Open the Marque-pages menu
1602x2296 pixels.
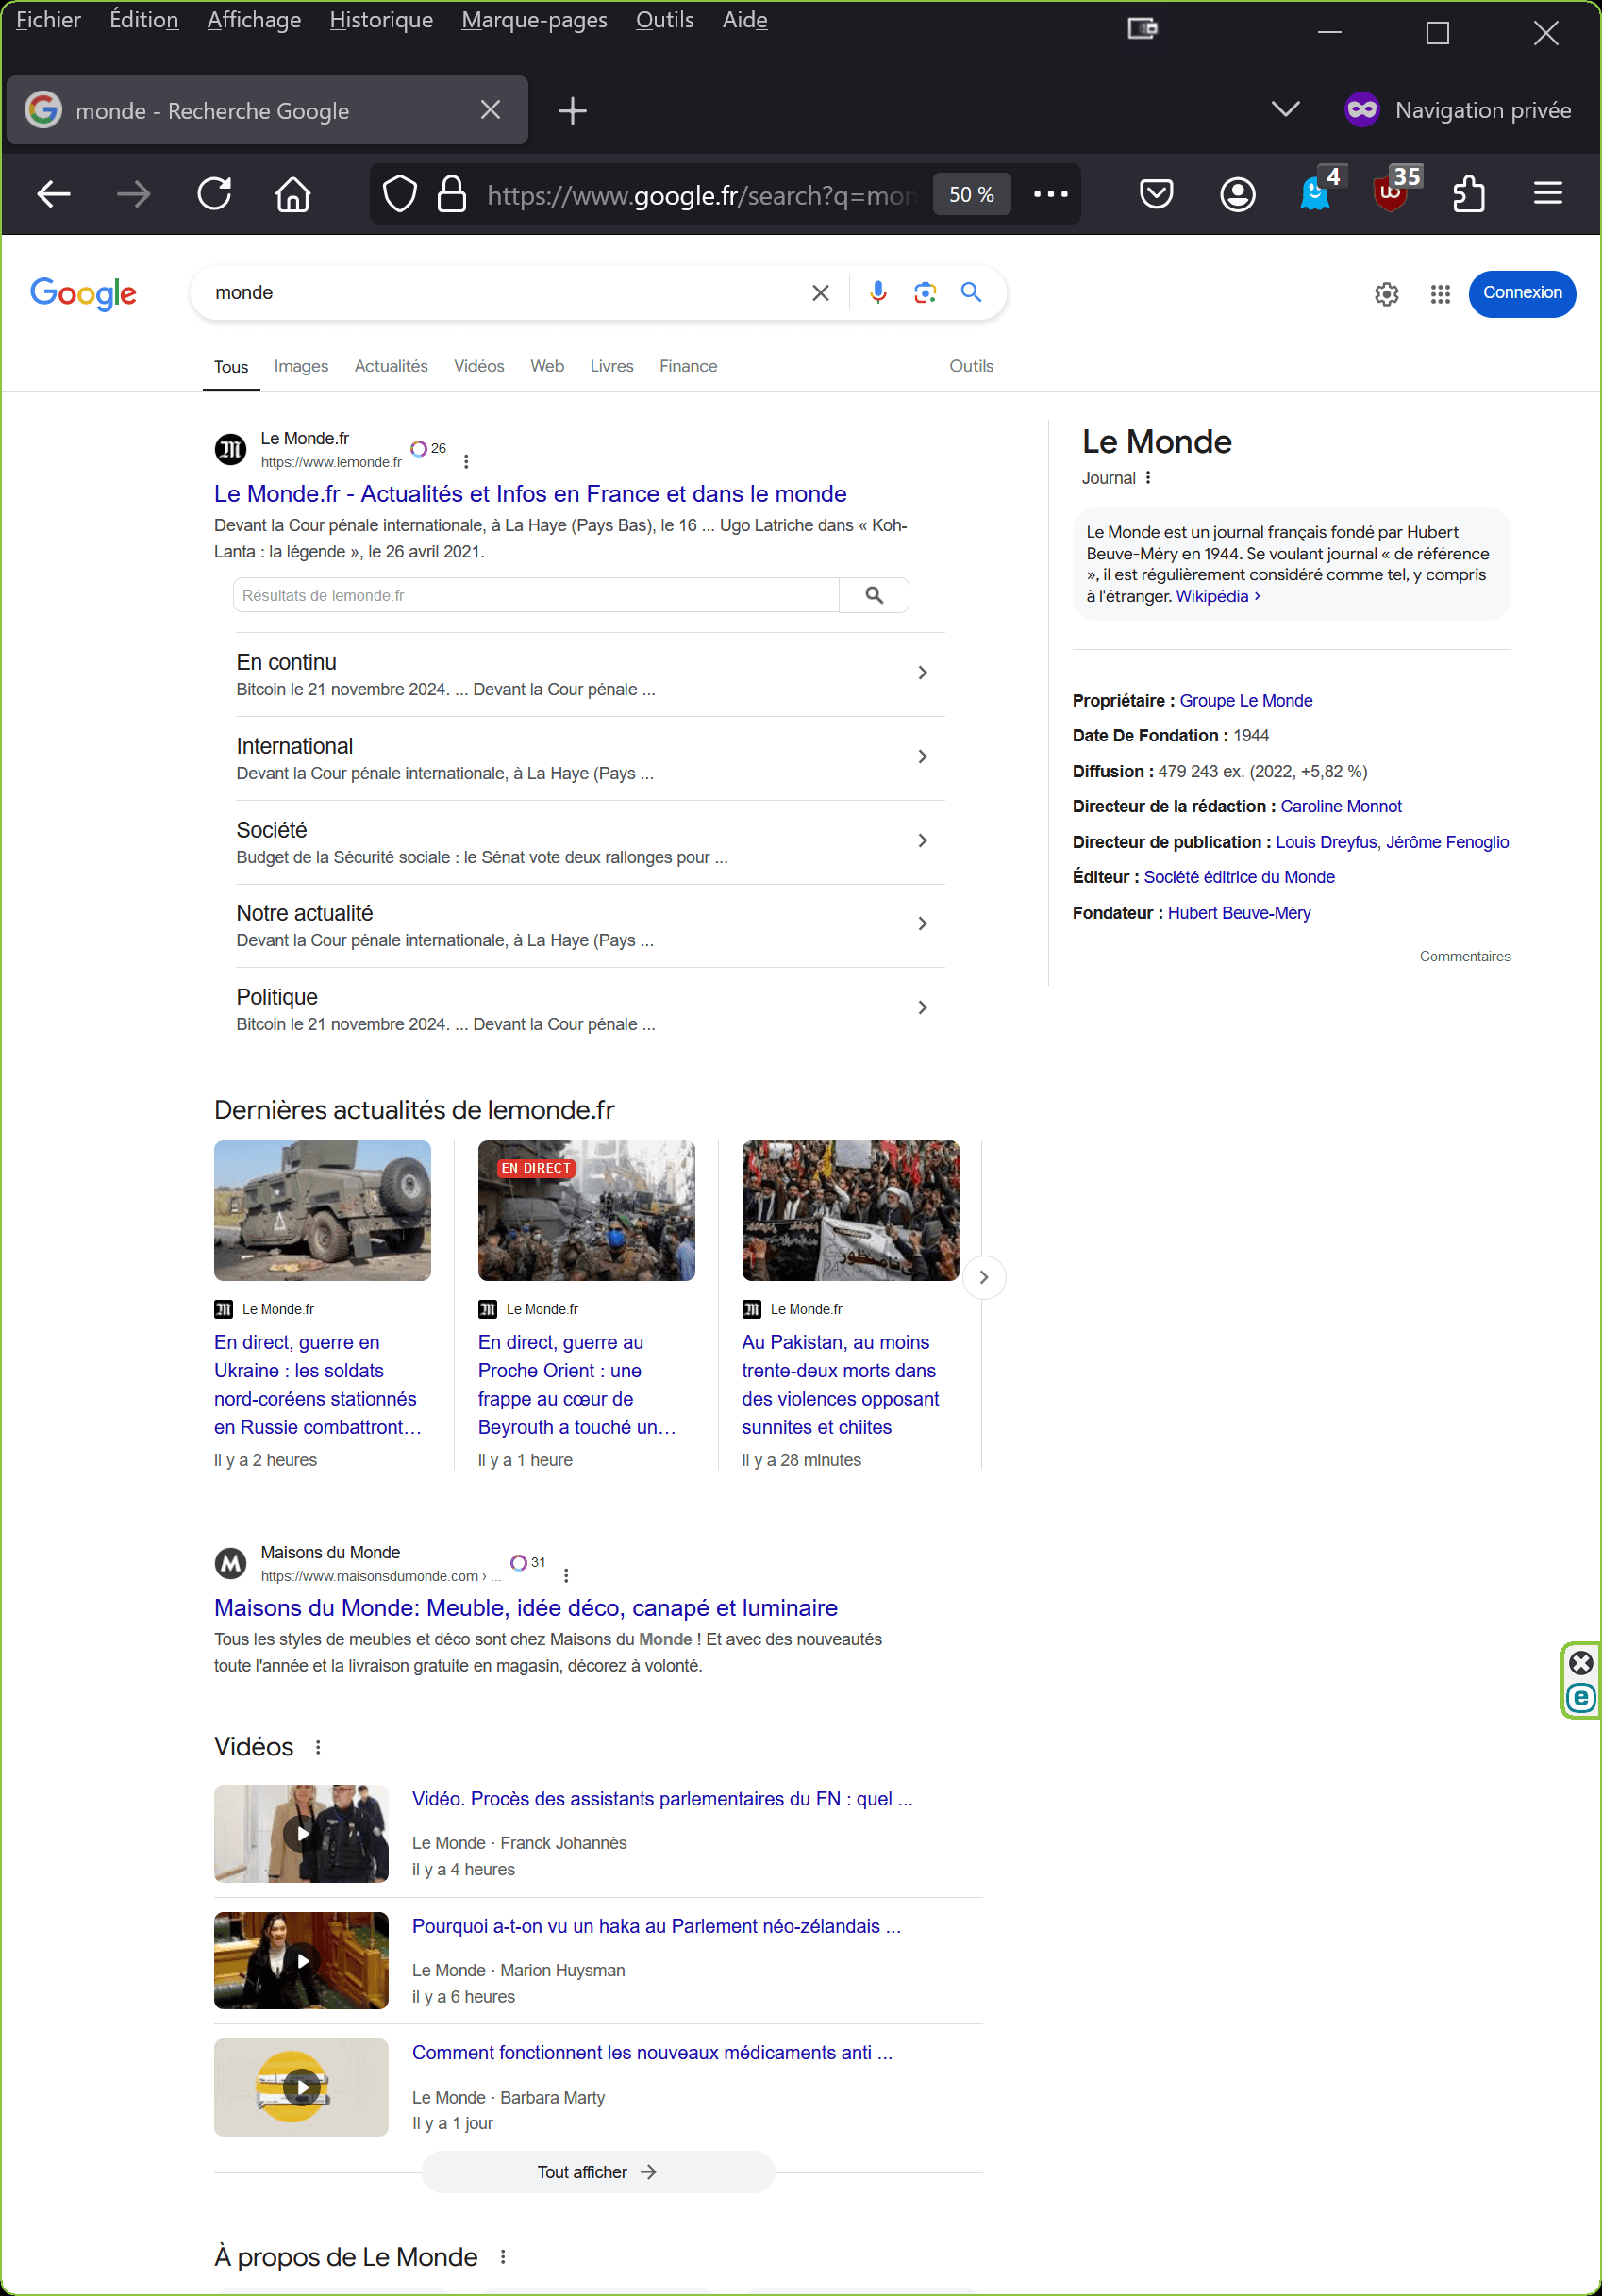(x=534, y=20)
